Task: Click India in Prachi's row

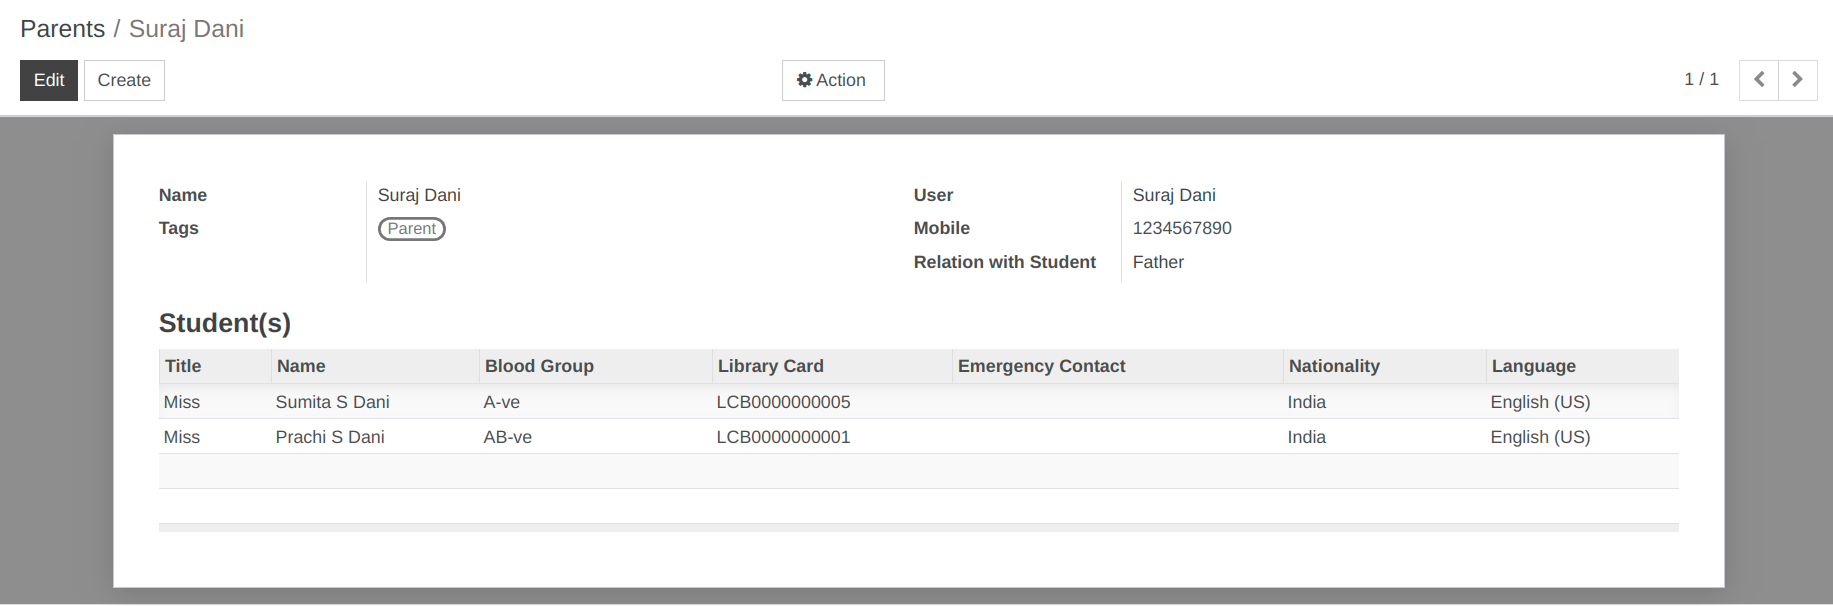Action: 1306,437
